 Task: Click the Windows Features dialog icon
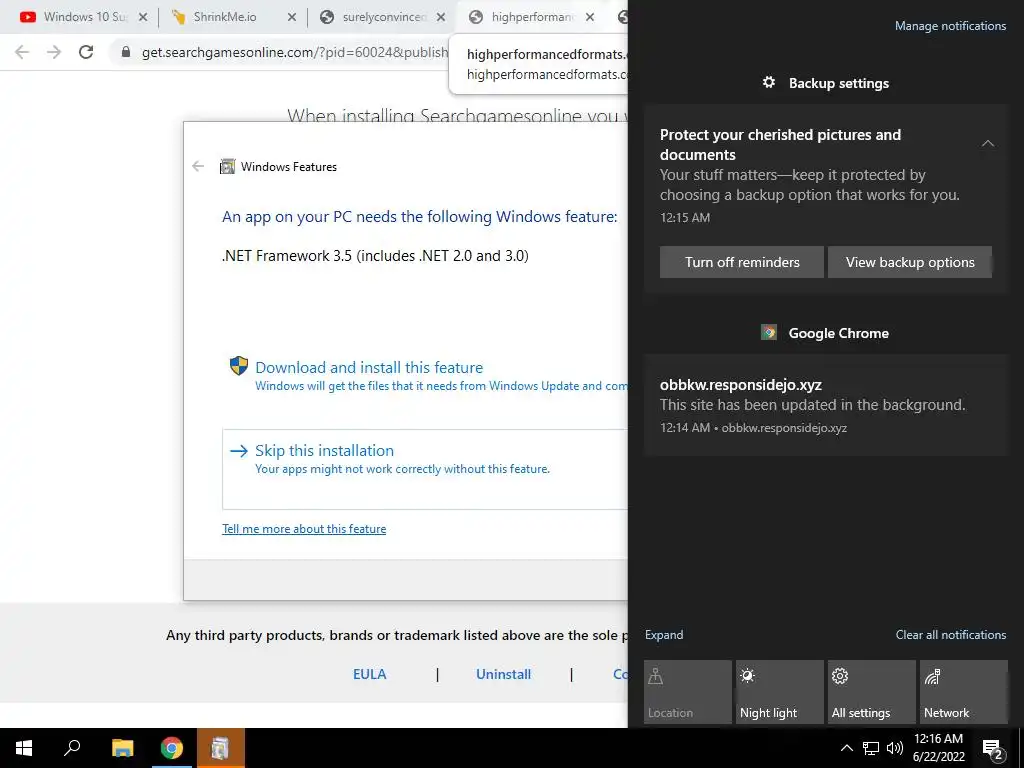tap(227, 167)
